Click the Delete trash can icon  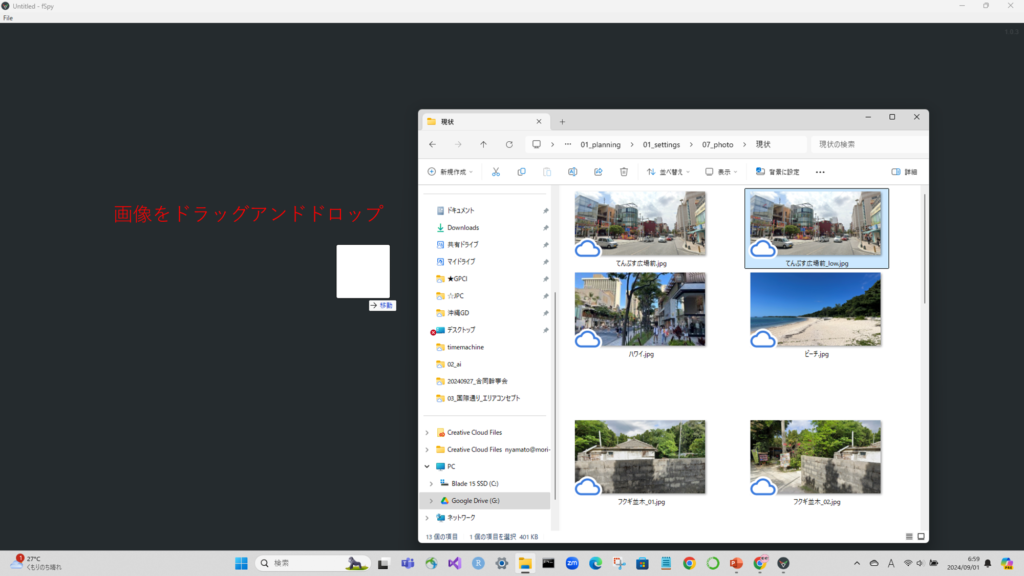point(624,172)
